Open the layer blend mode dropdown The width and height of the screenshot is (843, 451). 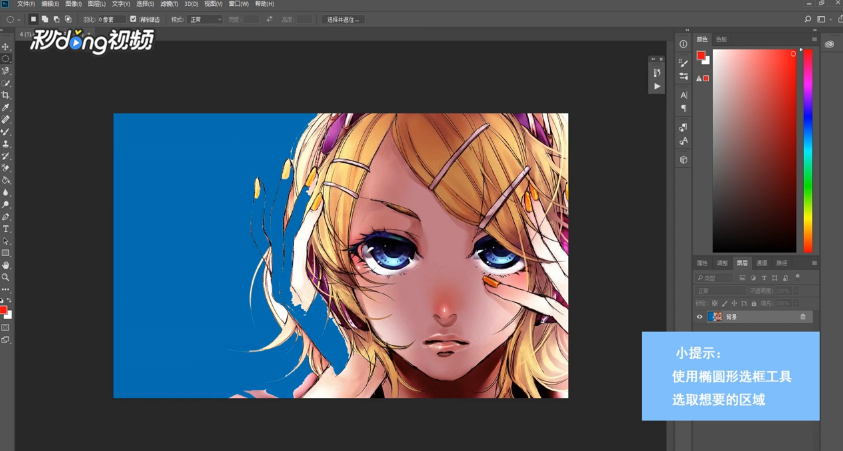pos(721,291)
